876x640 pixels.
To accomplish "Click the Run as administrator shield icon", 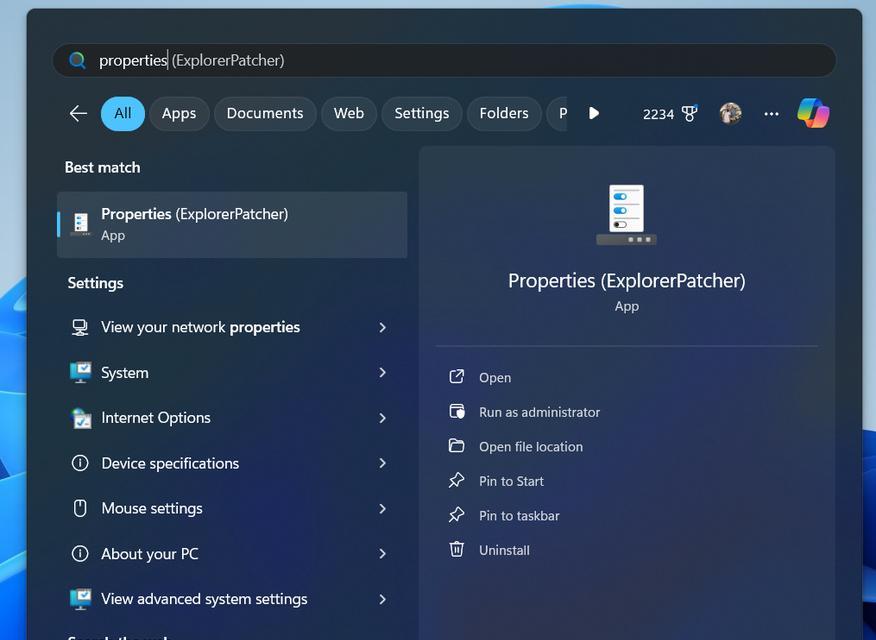I will point(456,412).
